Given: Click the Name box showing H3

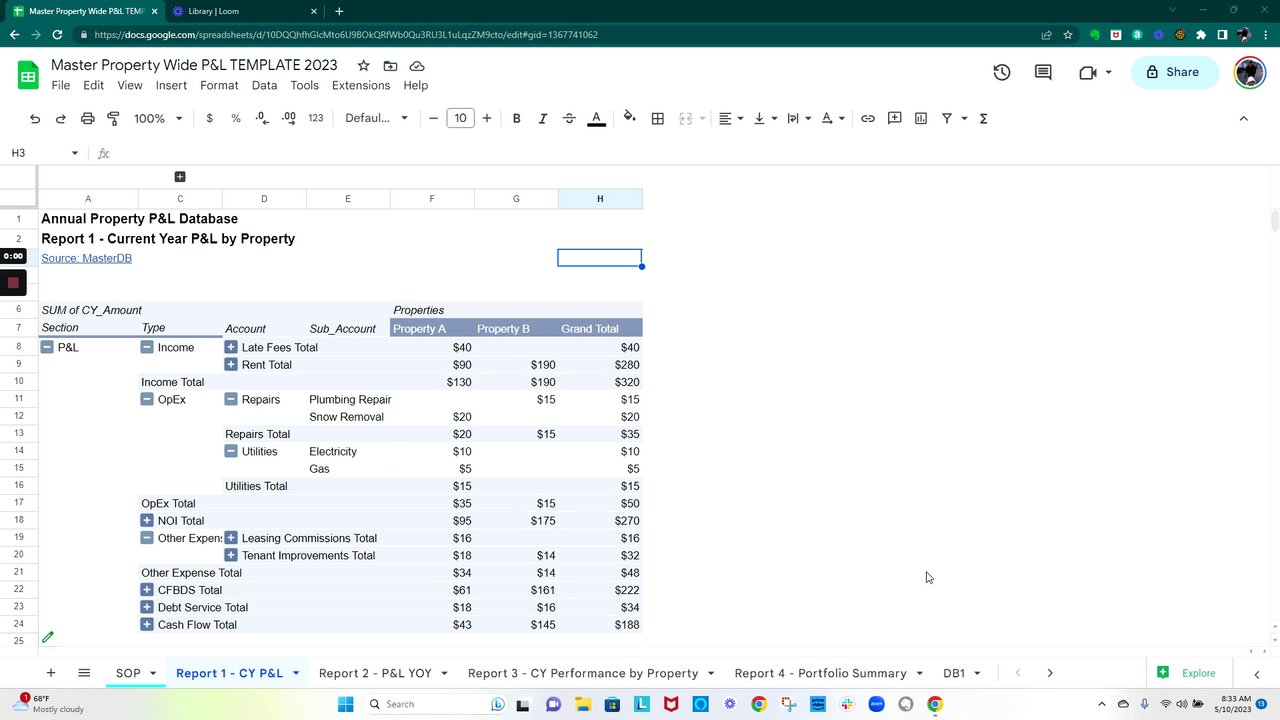Looking at the screenshot, I should tap(45, 153).
